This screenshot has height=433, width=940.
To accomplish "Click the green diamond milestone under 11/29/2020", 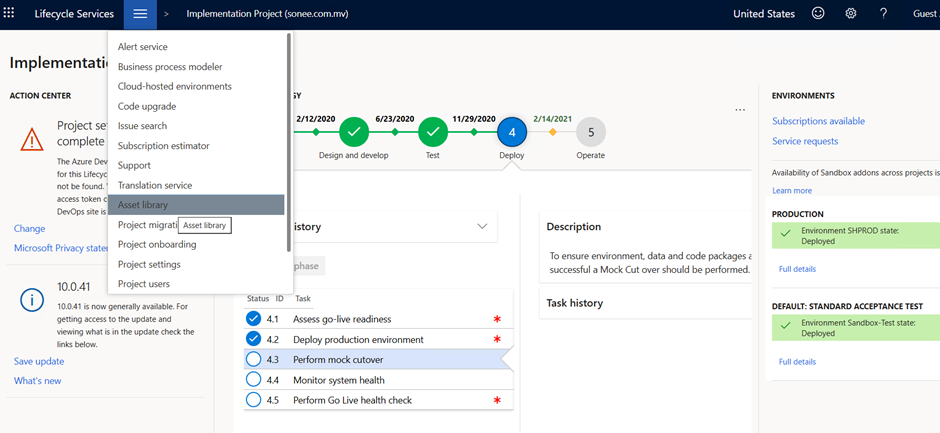I will click(x=474, y=132).
